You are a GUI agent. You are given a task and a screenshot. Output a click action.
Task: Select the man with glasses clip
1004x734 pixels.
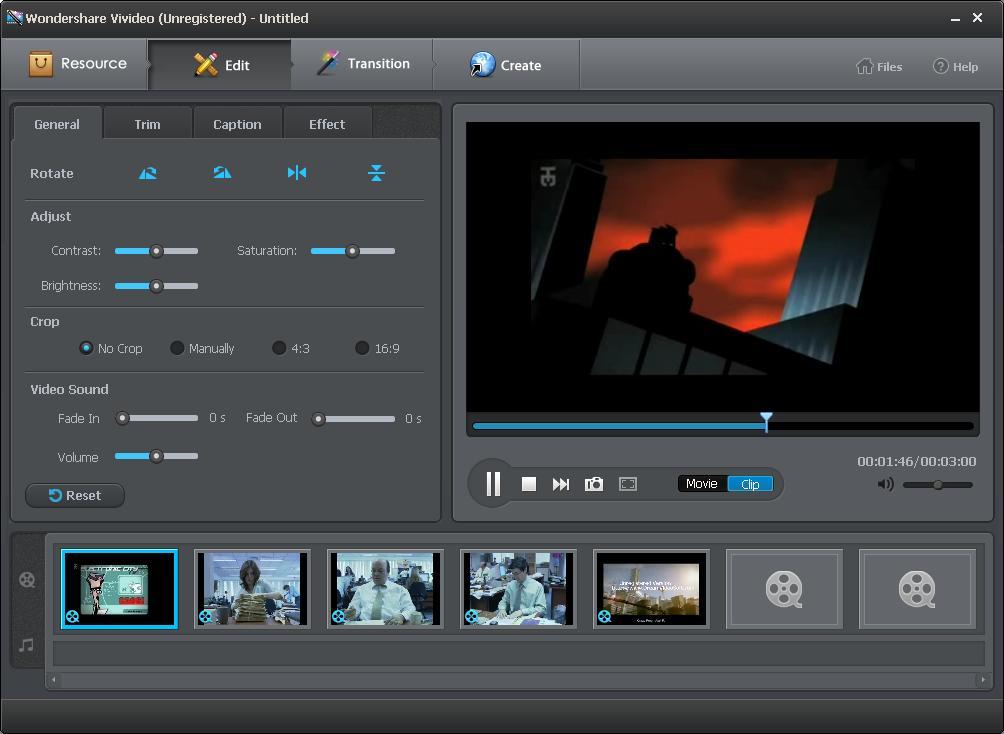coord(518,589)
